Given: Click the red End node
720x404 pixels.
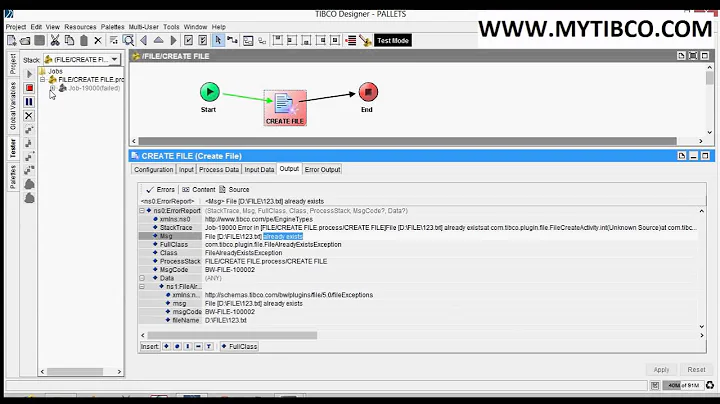Looking at the screenshot, I should pyautogui.click(x=368, y=92).
